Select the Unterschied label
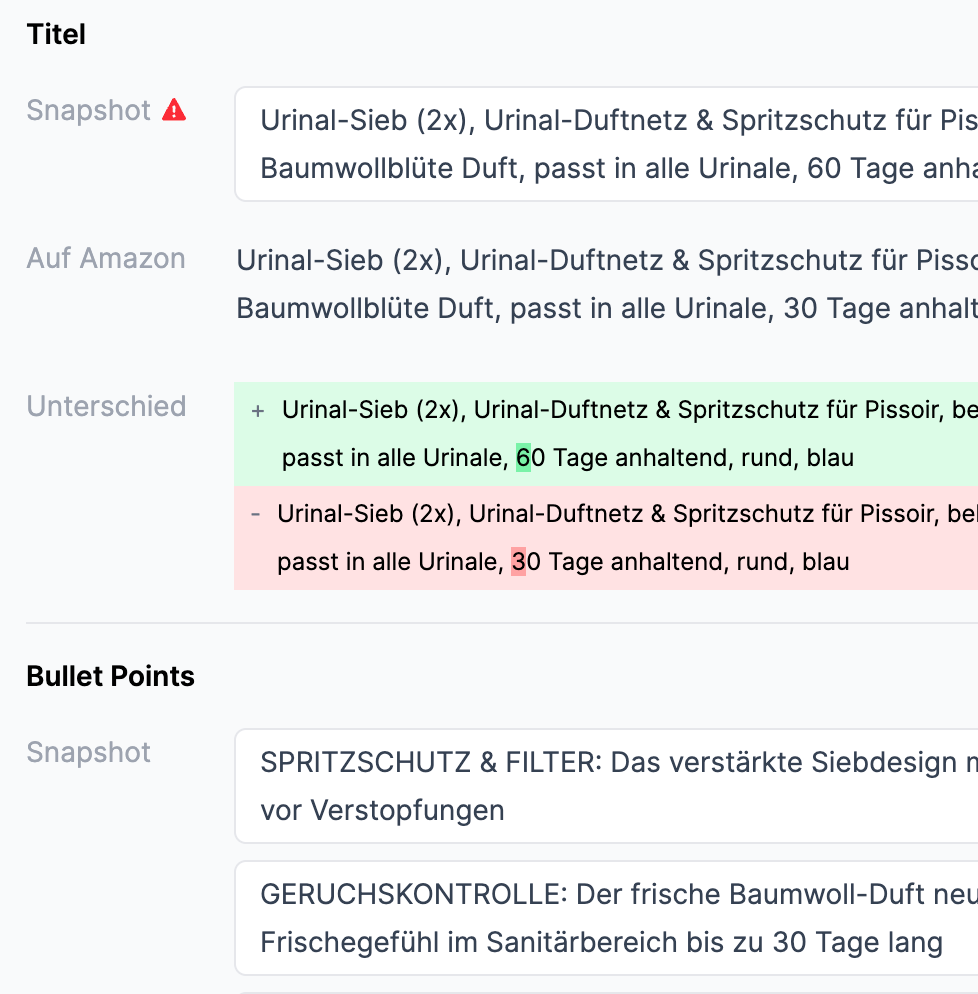The height and width of the screenshot is (994, 978). (106, 406)
